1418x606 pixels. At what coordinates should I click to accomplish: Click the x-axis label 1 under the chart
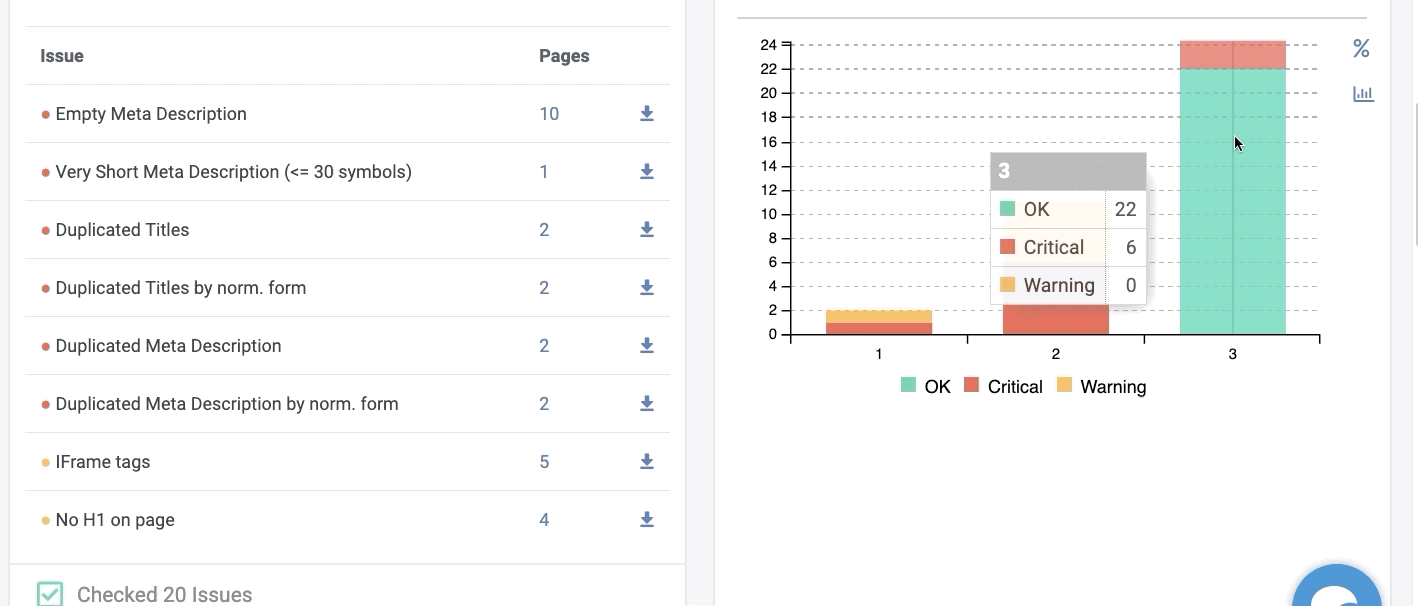tap(879, 354)
